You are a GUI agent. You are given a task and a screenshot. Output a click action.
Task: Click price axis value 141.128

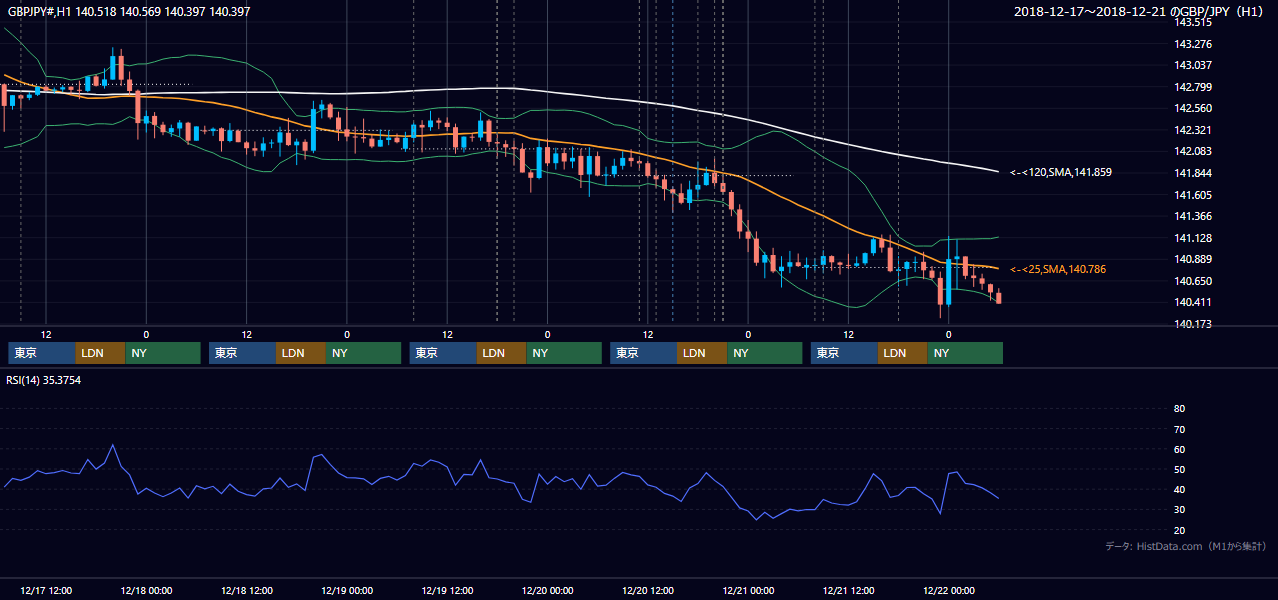(1193, 238)
